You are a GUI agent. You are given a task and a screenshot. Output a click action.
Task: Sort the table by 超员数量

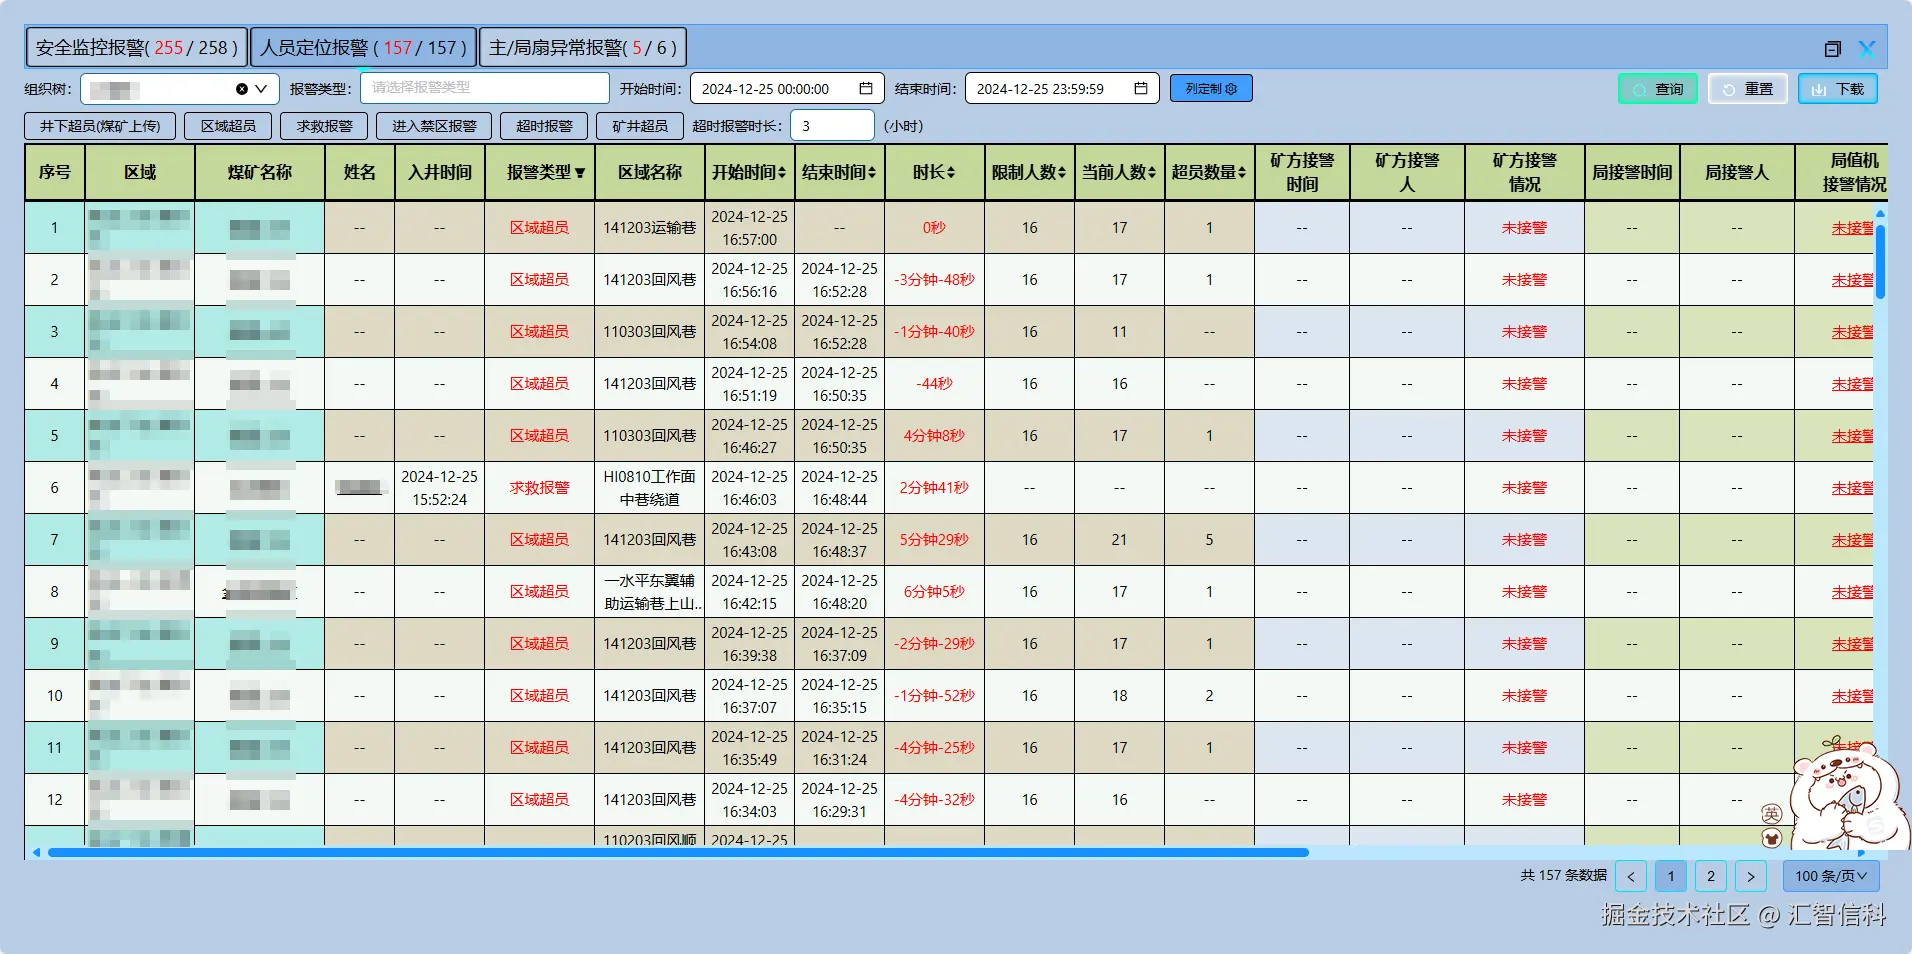1242,173
